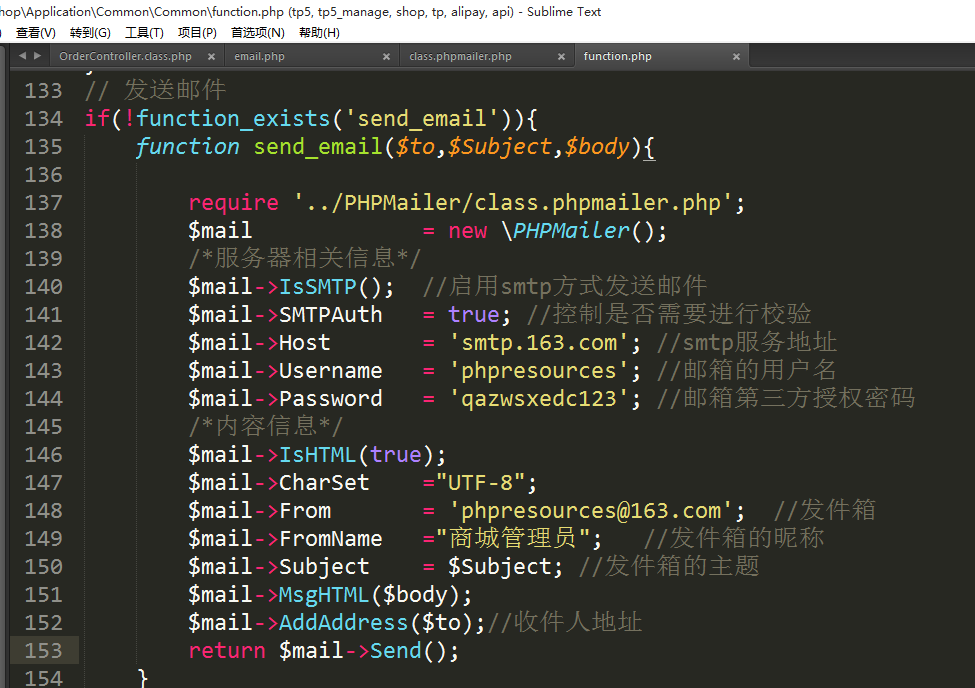Click the tab scroll left arrow

coord(22,56)
